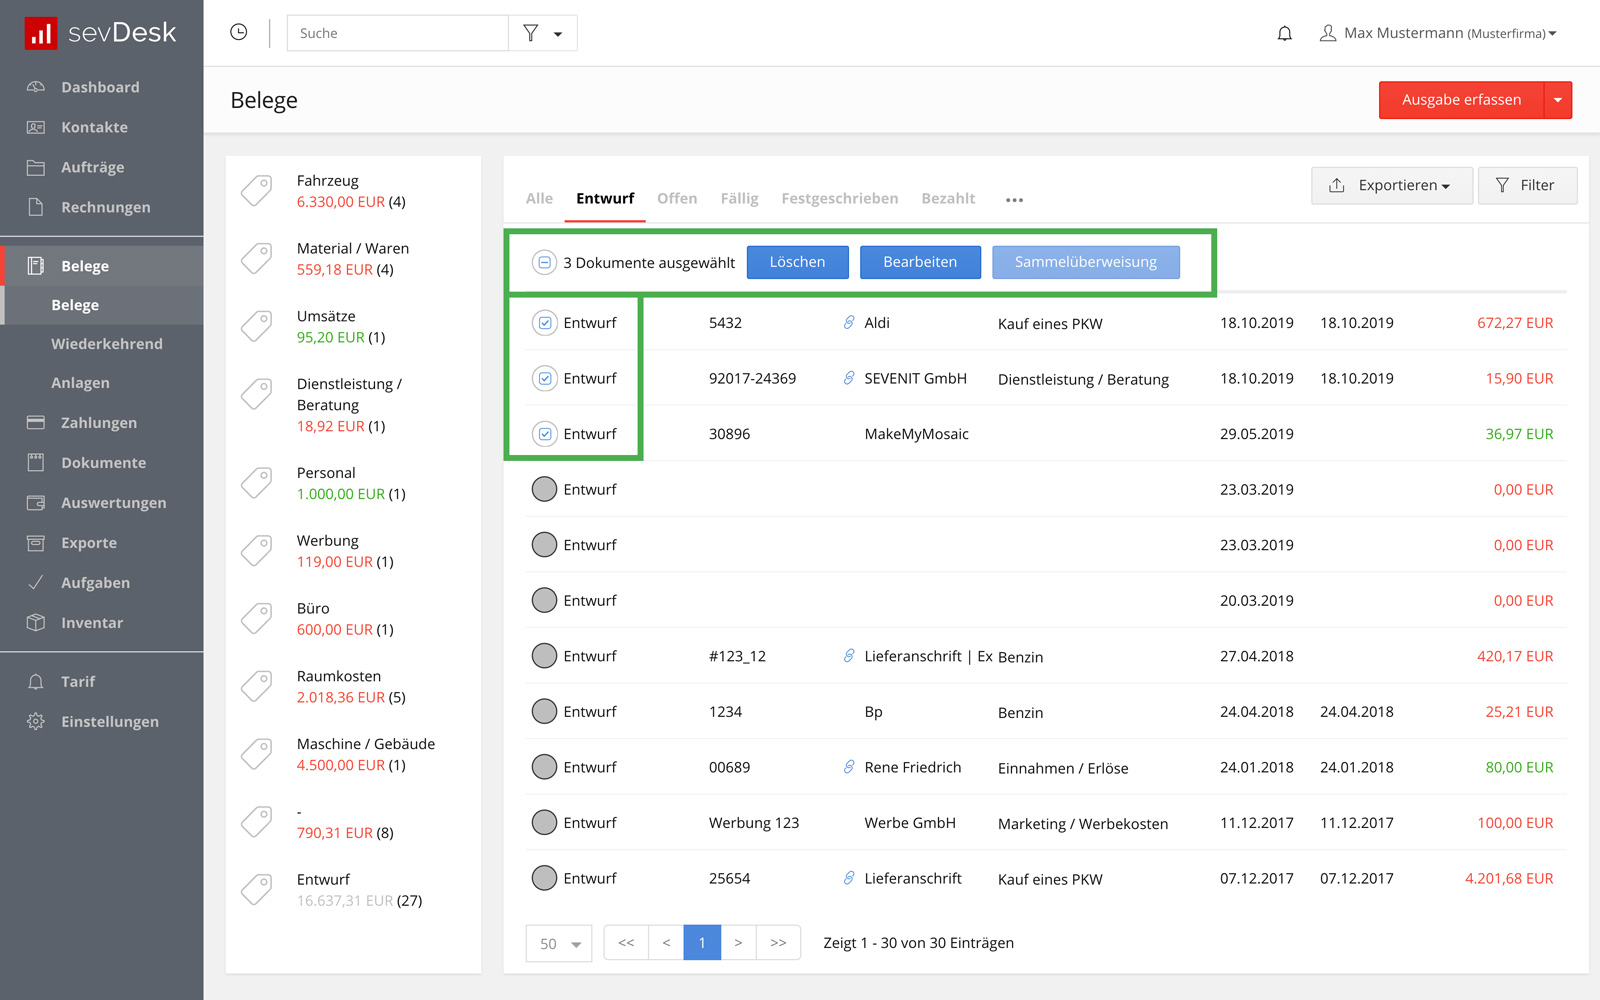Click the attachment link icon for Aldi
This screenshot has width=1600, height=1000.
click(x=849, y=322)
